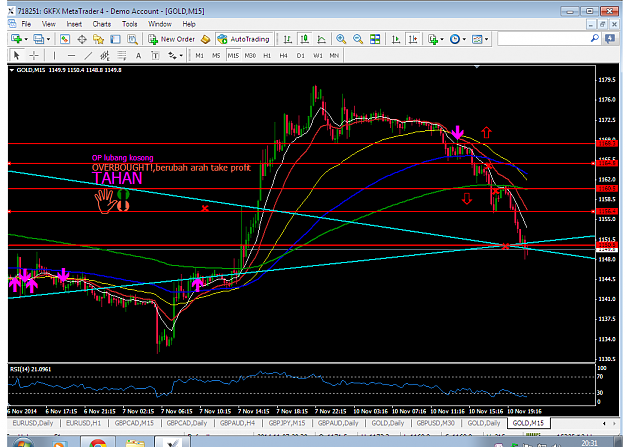Activate the standard cursor arrow
Viewport: 625px width, 447px height.
16,55
